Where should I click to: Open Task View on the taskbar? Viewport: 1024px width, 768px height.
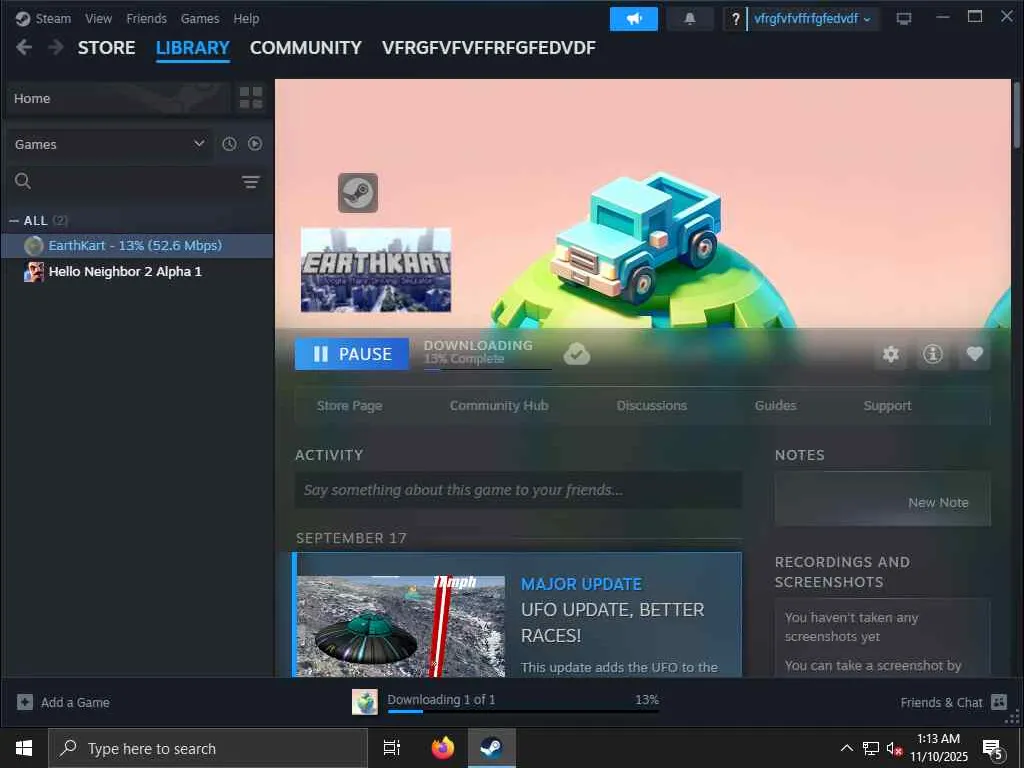click(x=391, y=748)
